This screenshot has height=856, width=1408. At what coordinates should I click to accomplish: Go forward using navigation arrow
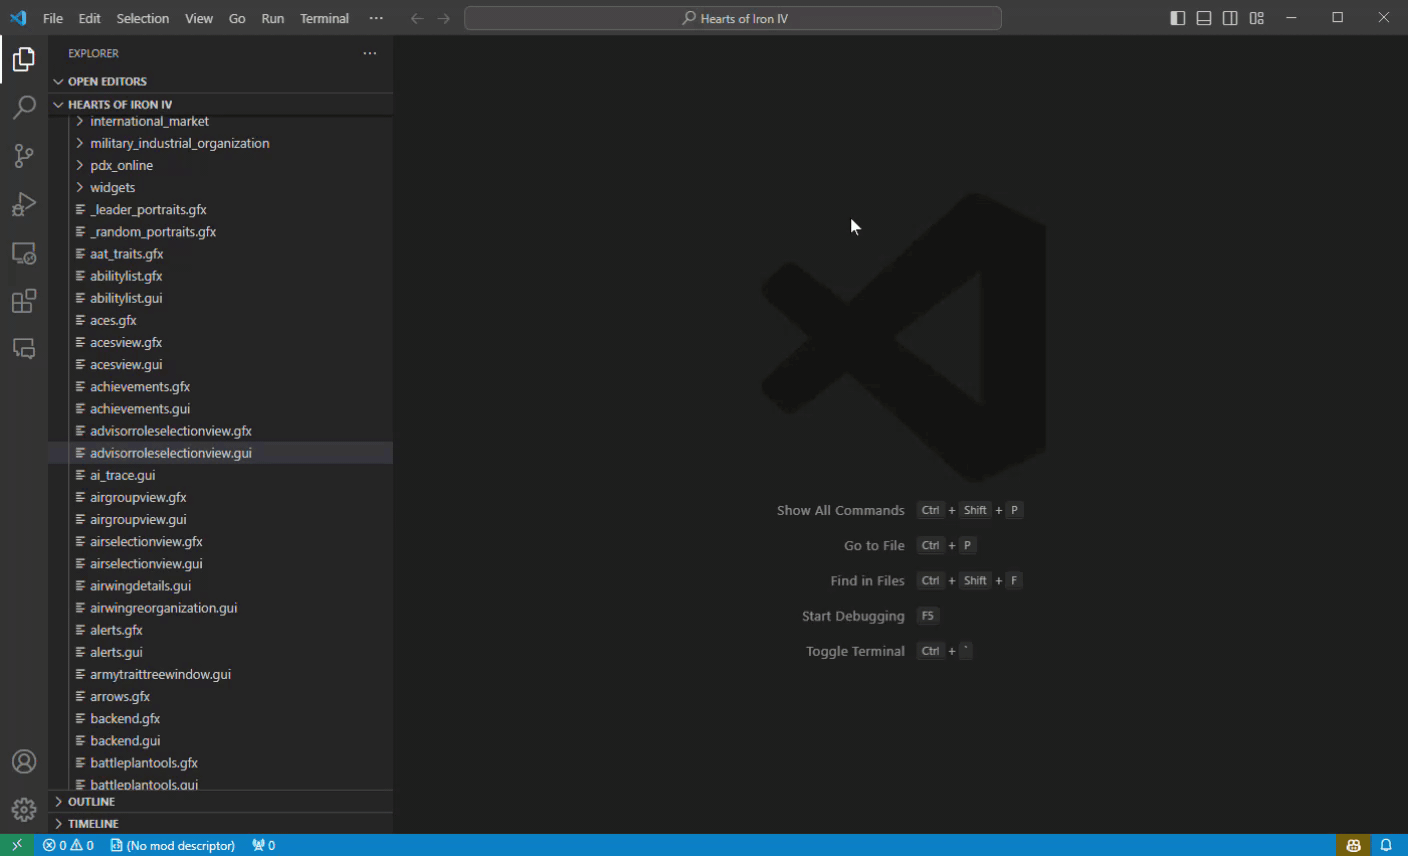pos(444,18)
